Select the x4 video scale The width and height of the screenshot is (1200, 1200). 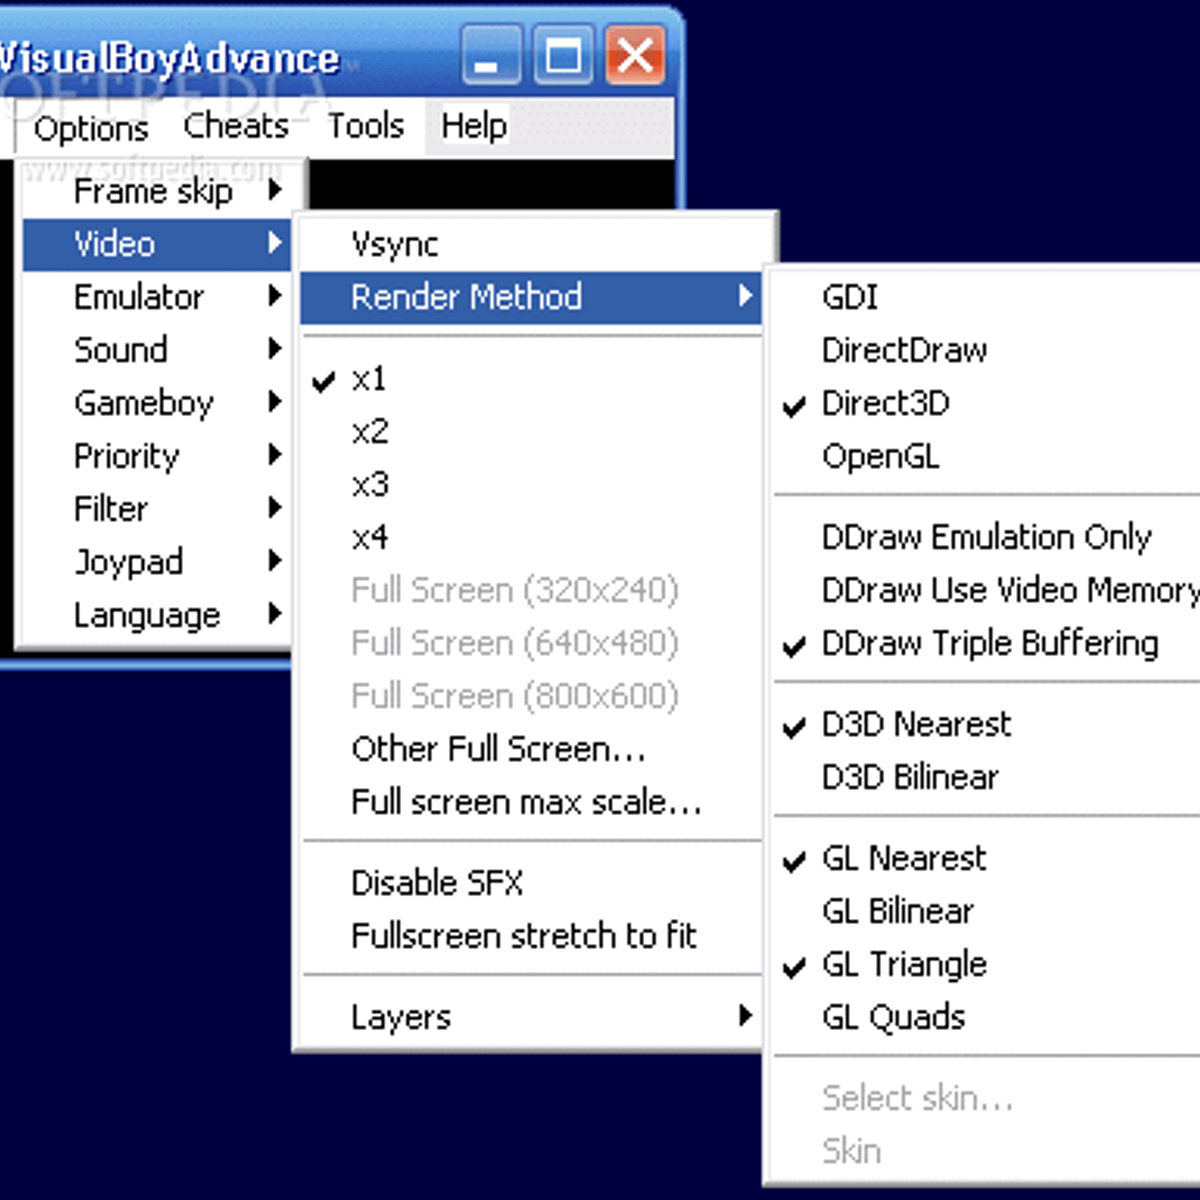531,538
